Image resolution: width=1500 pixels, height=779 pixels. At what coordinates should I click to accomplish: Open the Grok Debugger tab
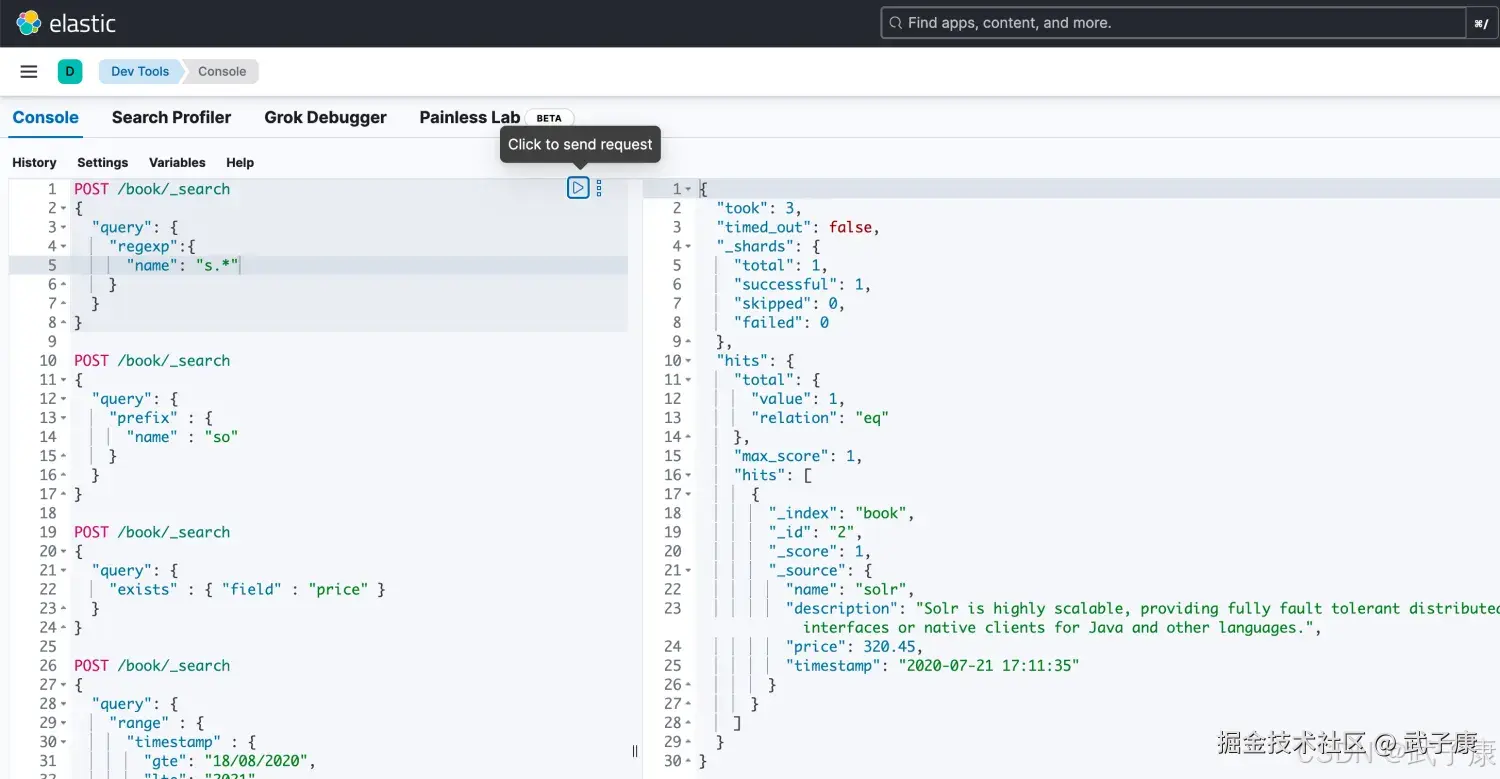pos(325,117)
